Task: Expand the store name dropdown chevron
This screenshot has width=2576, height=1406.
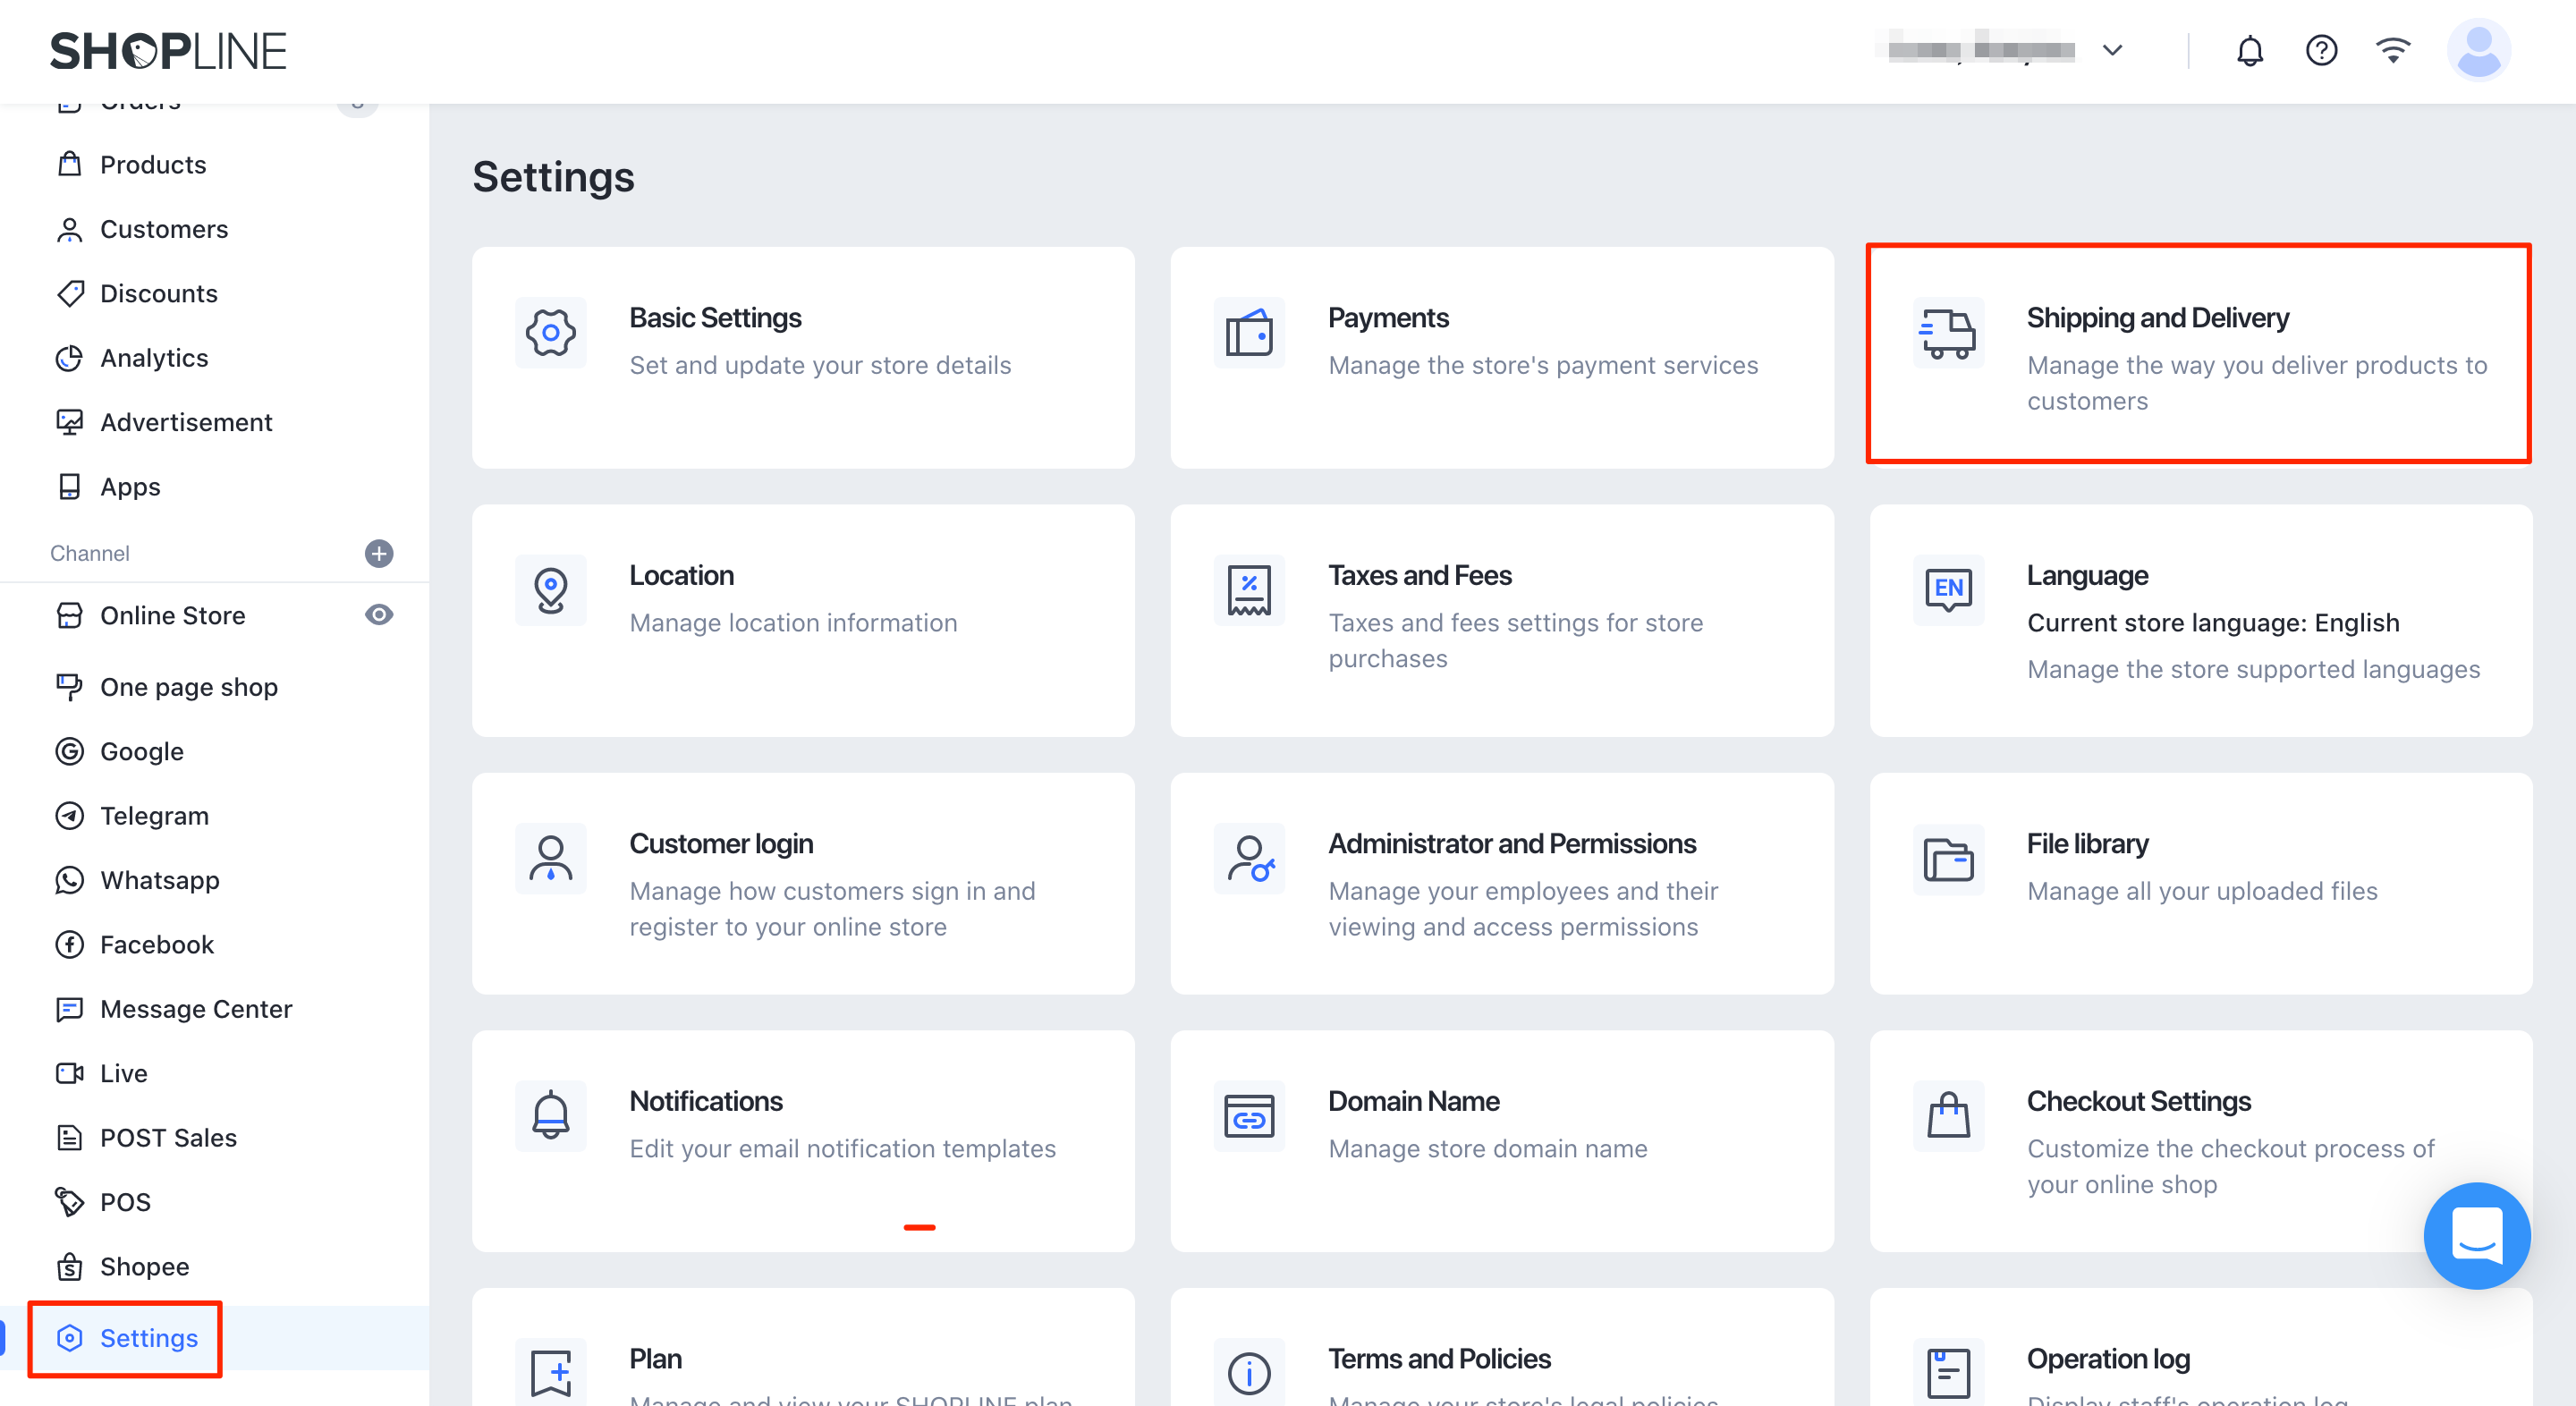Action: 2112,50
